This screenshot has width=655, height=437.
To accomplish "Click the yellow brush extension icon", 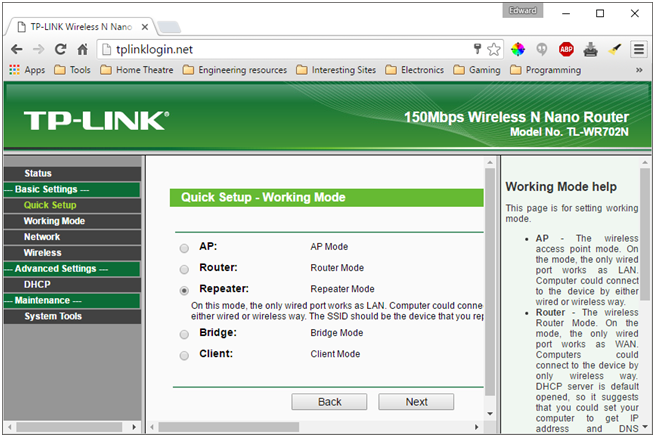I will click(614, 49).
